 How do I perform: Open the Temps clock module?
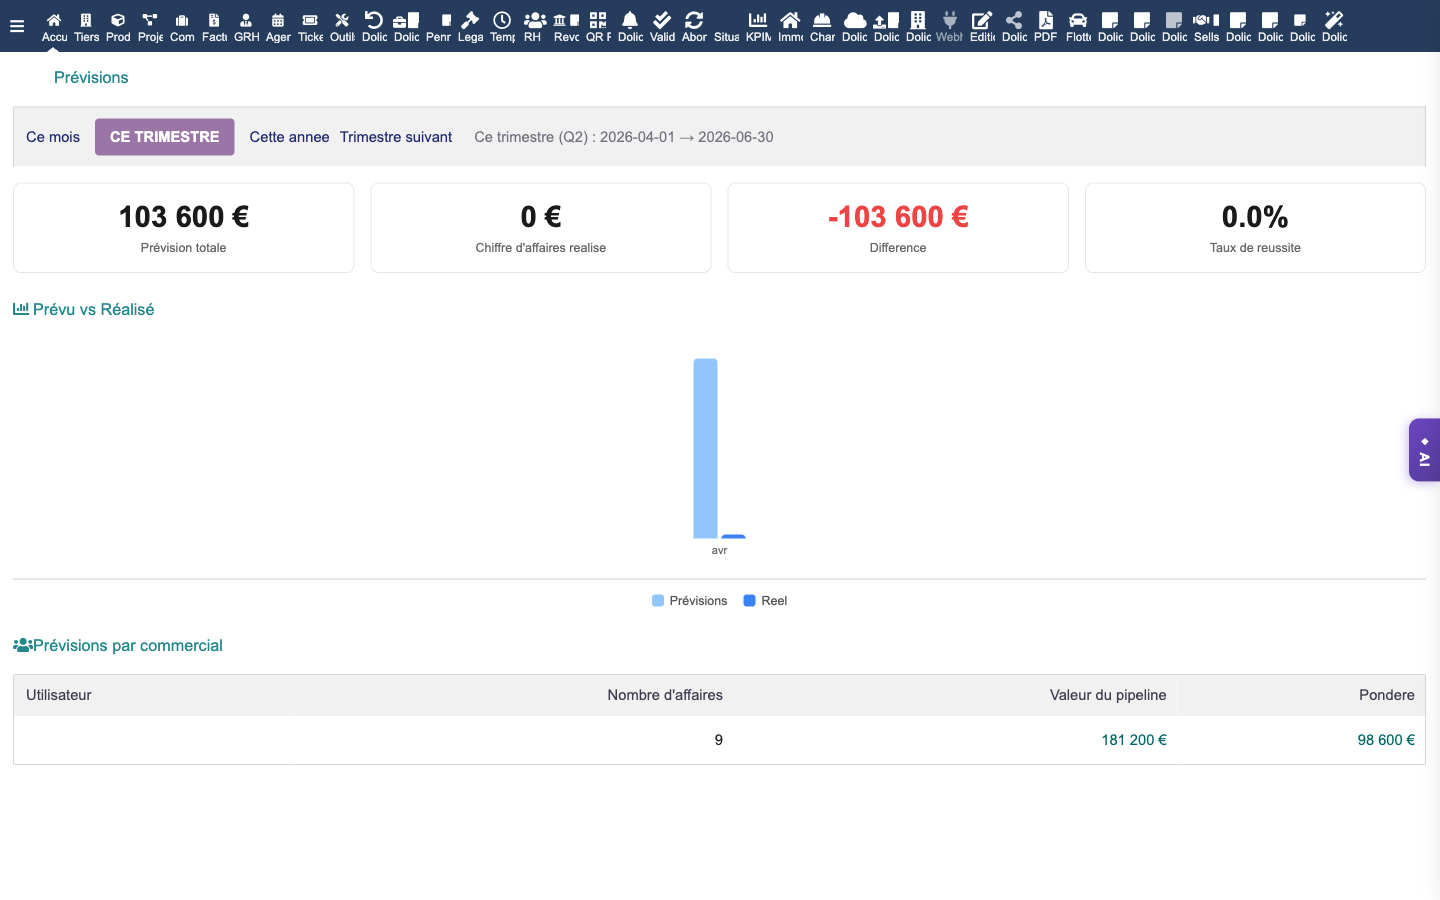point(502,27)
